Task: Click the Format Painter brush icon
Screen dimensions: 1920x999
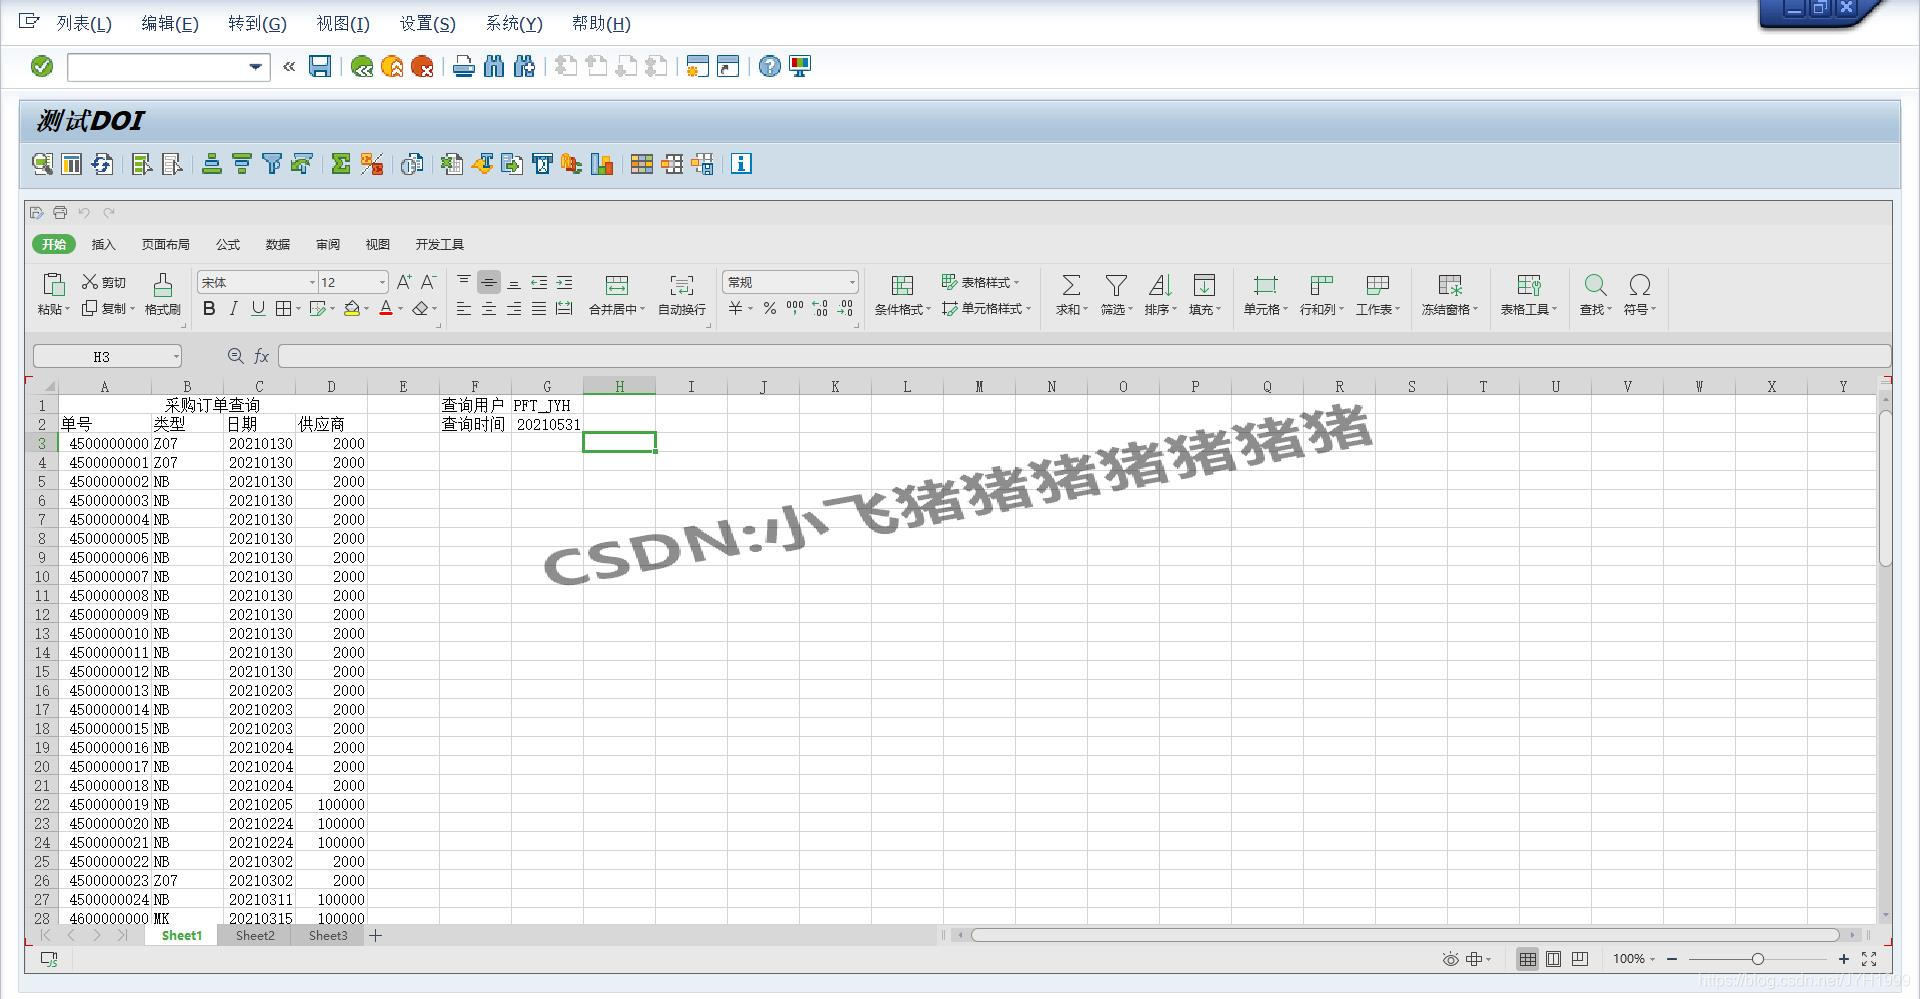Action: [163, 285]
